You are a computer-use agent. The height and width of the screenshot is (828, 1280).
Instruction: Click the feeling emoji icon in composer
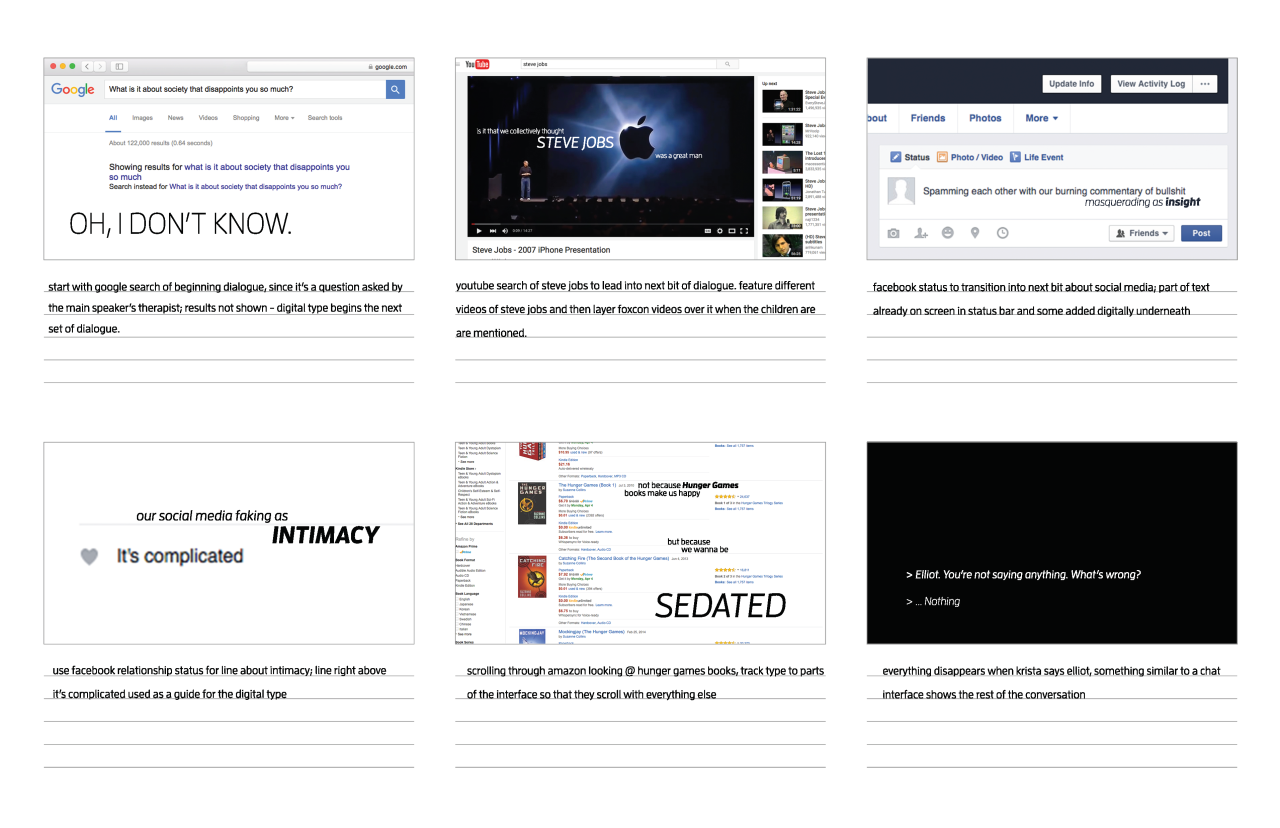948,233
